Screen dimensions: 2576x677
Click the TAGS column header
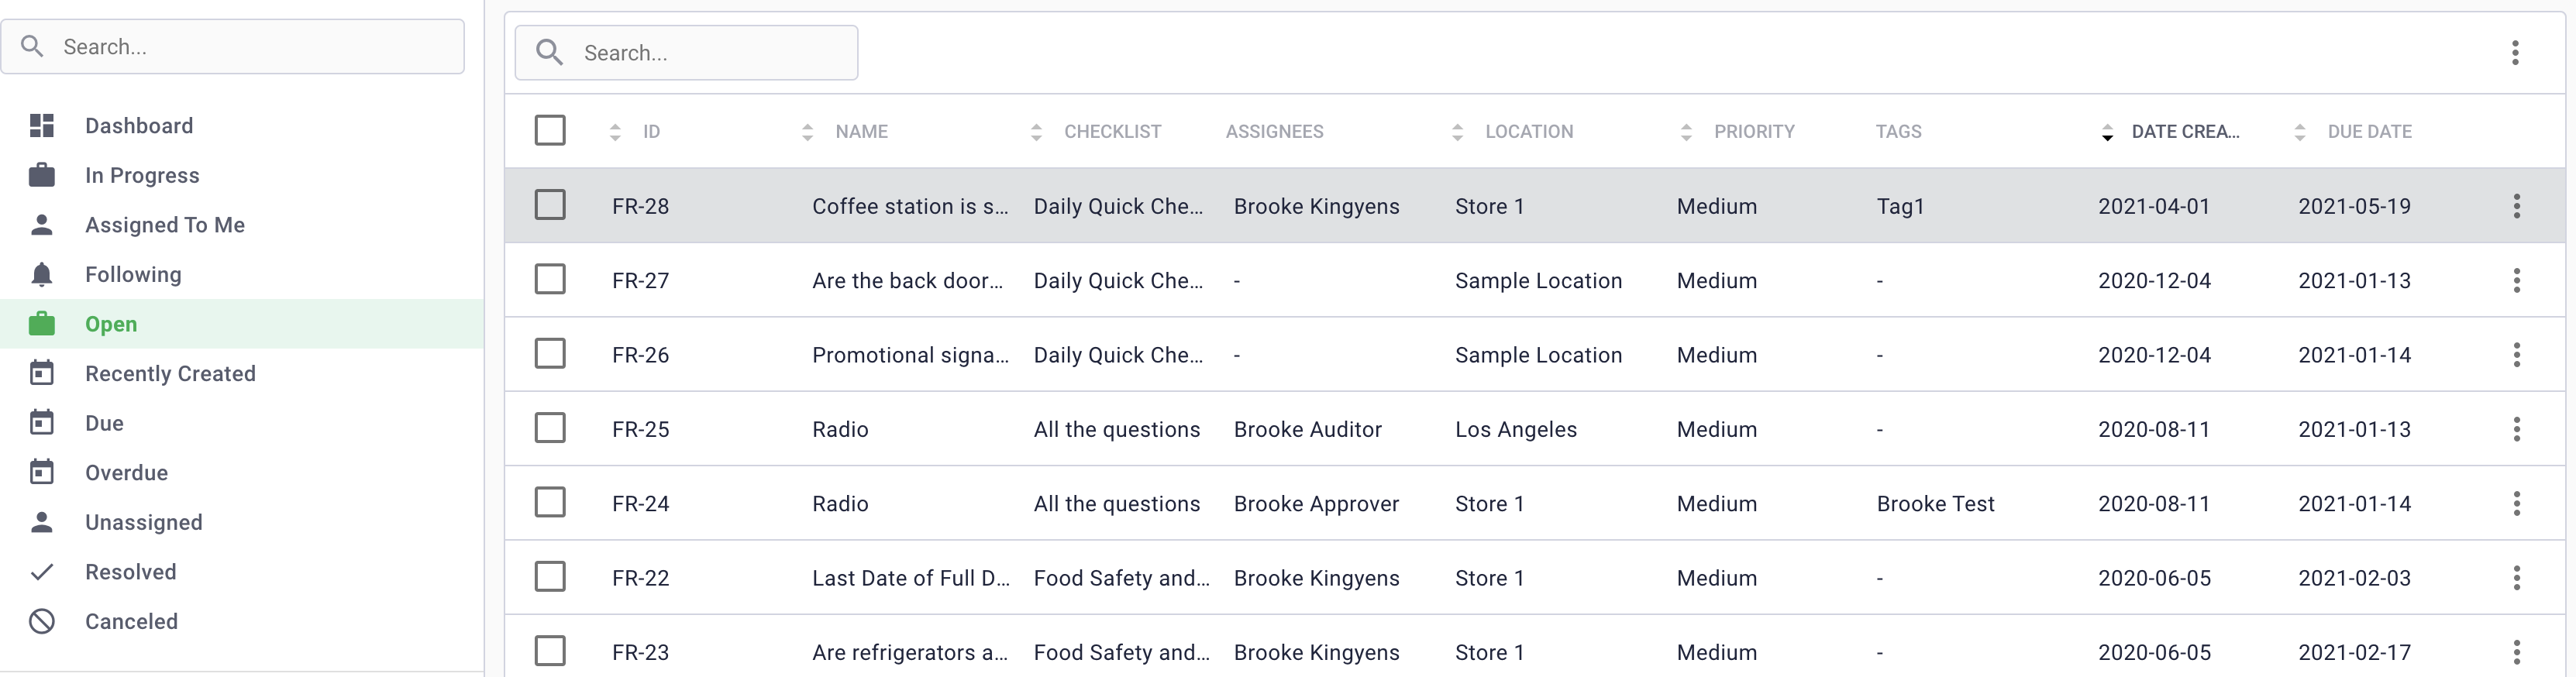(1898, 132)
